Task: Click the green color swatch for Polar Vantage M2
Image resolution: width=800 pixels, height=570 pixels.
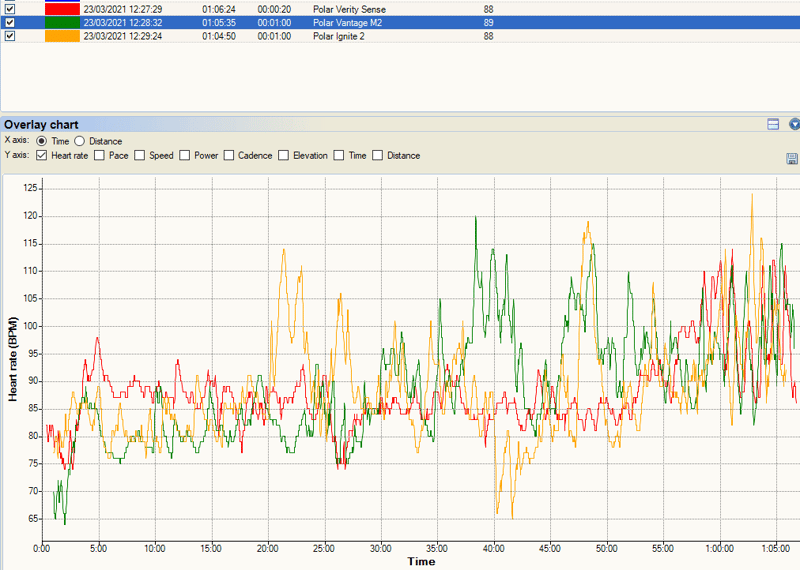Action: (62, 22)
